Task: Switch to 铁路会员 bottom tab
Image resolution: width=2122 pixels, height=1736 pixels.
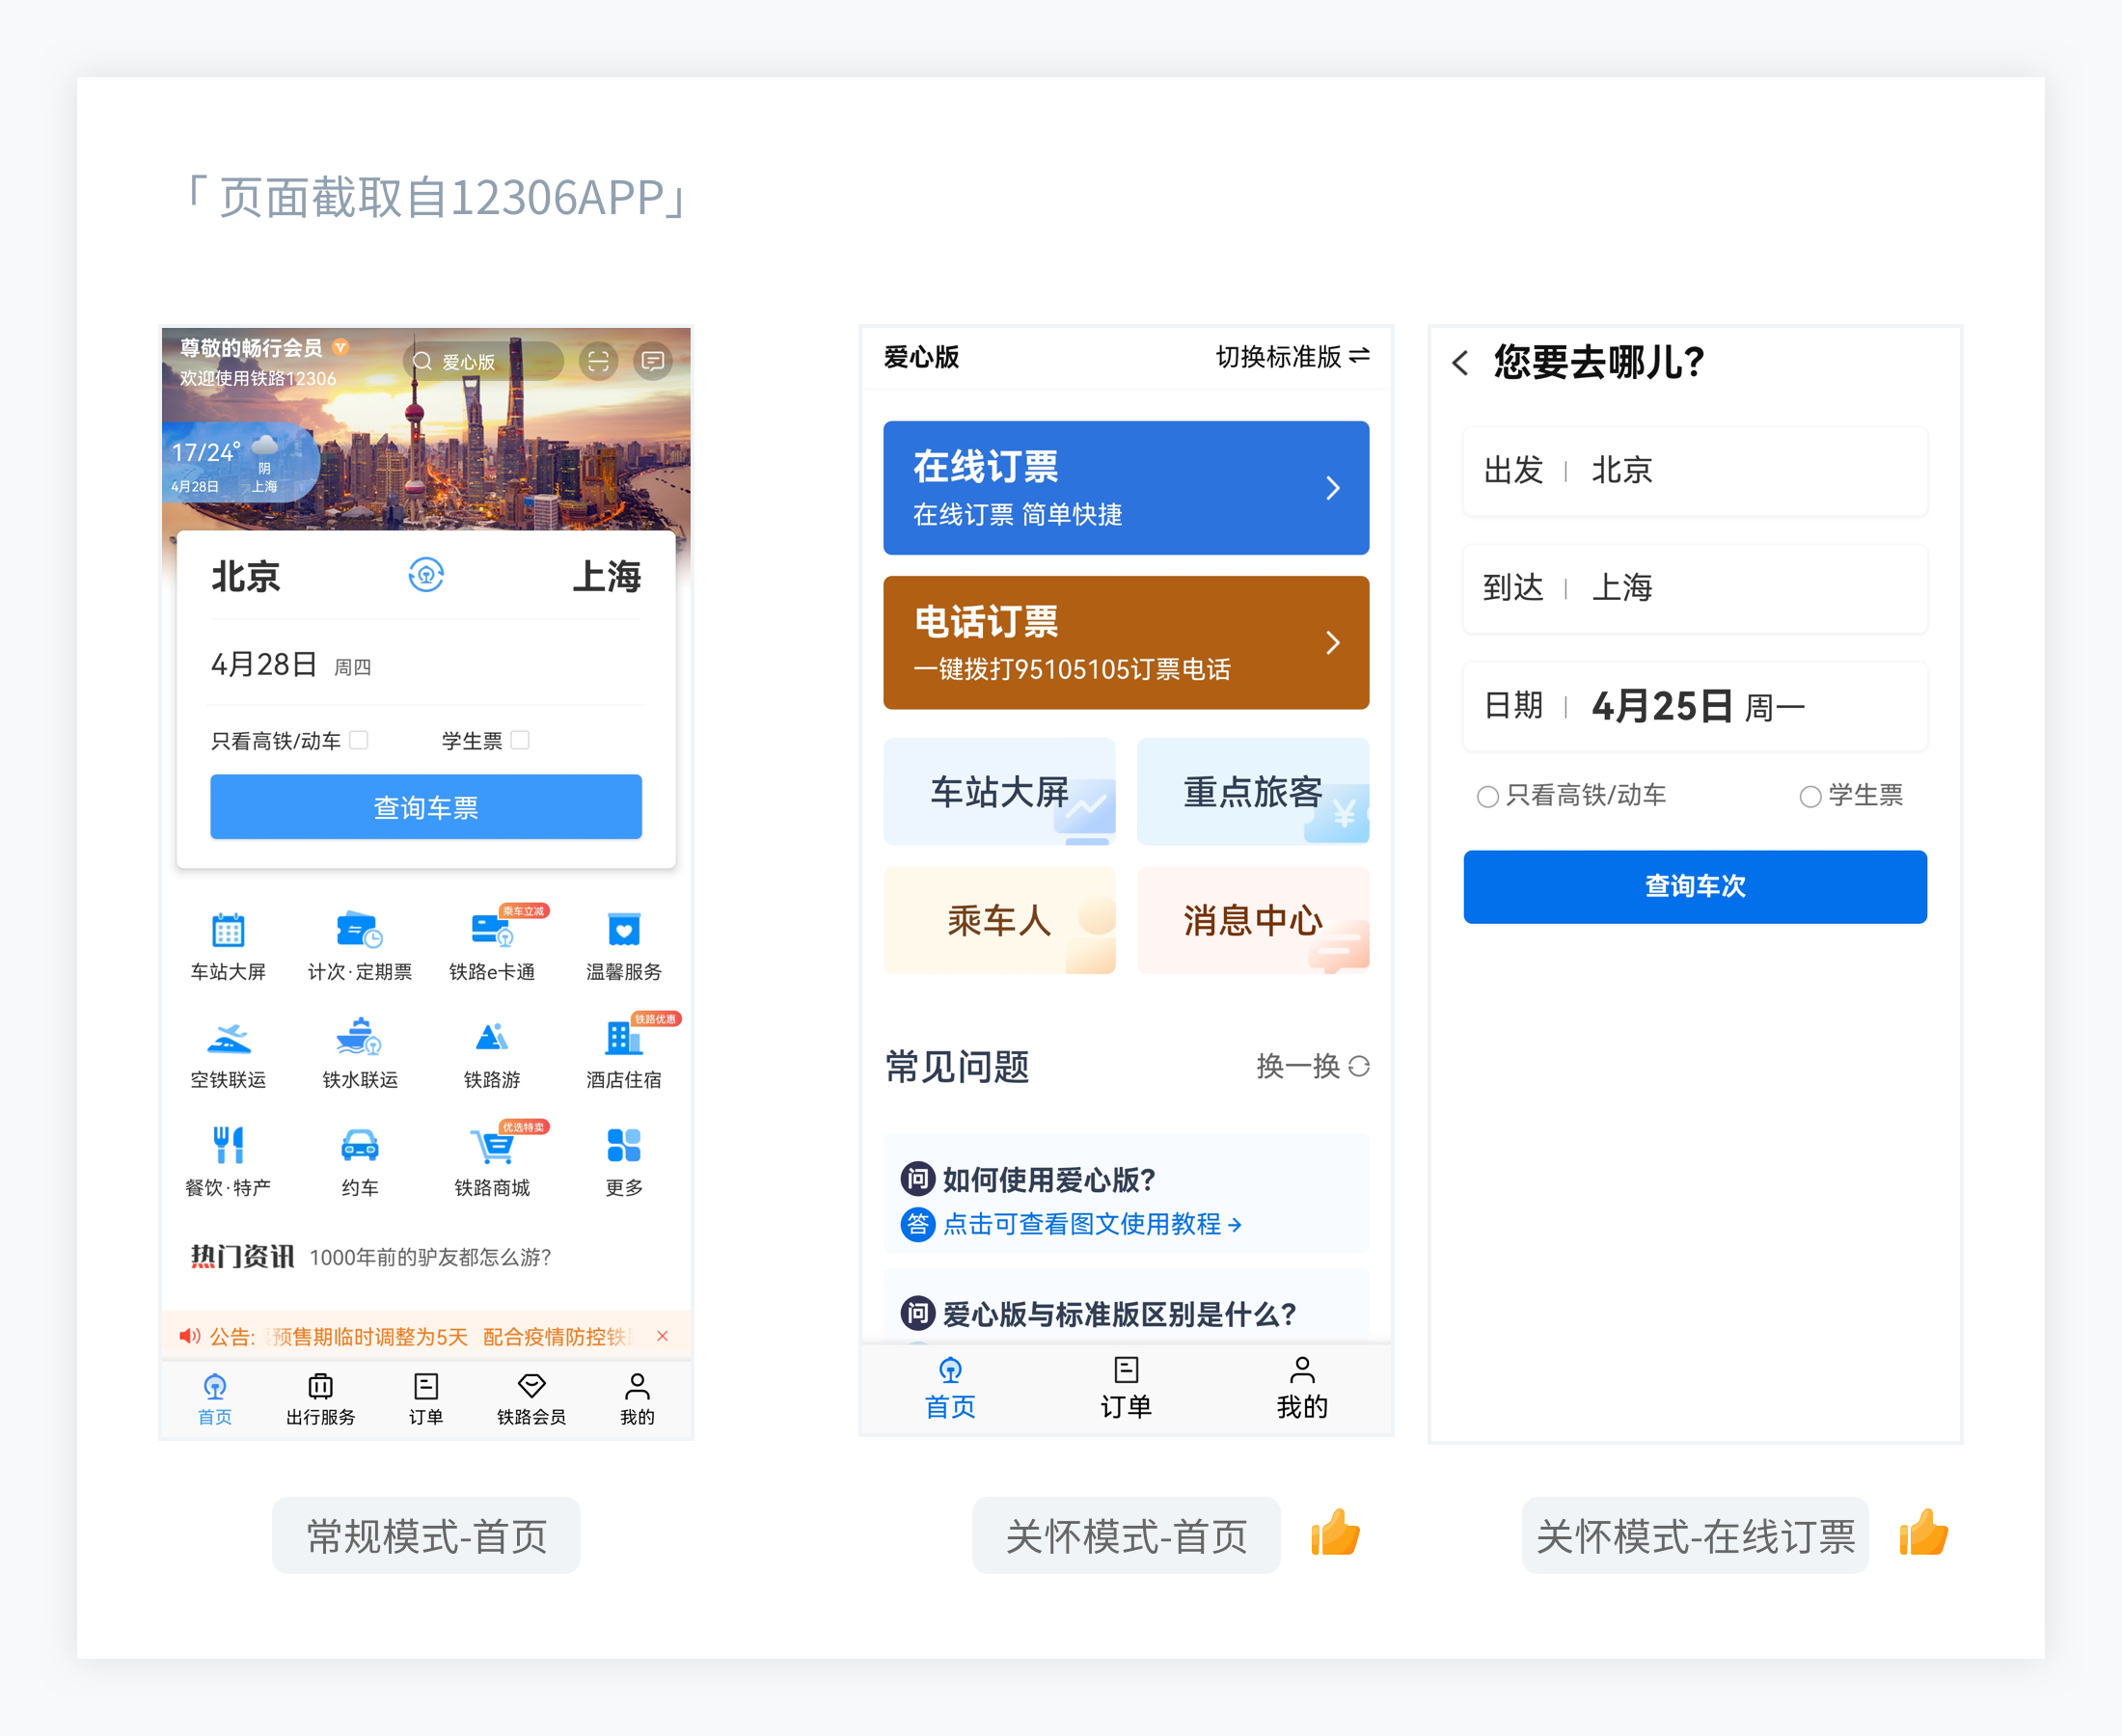Action: click(531, 1398)
